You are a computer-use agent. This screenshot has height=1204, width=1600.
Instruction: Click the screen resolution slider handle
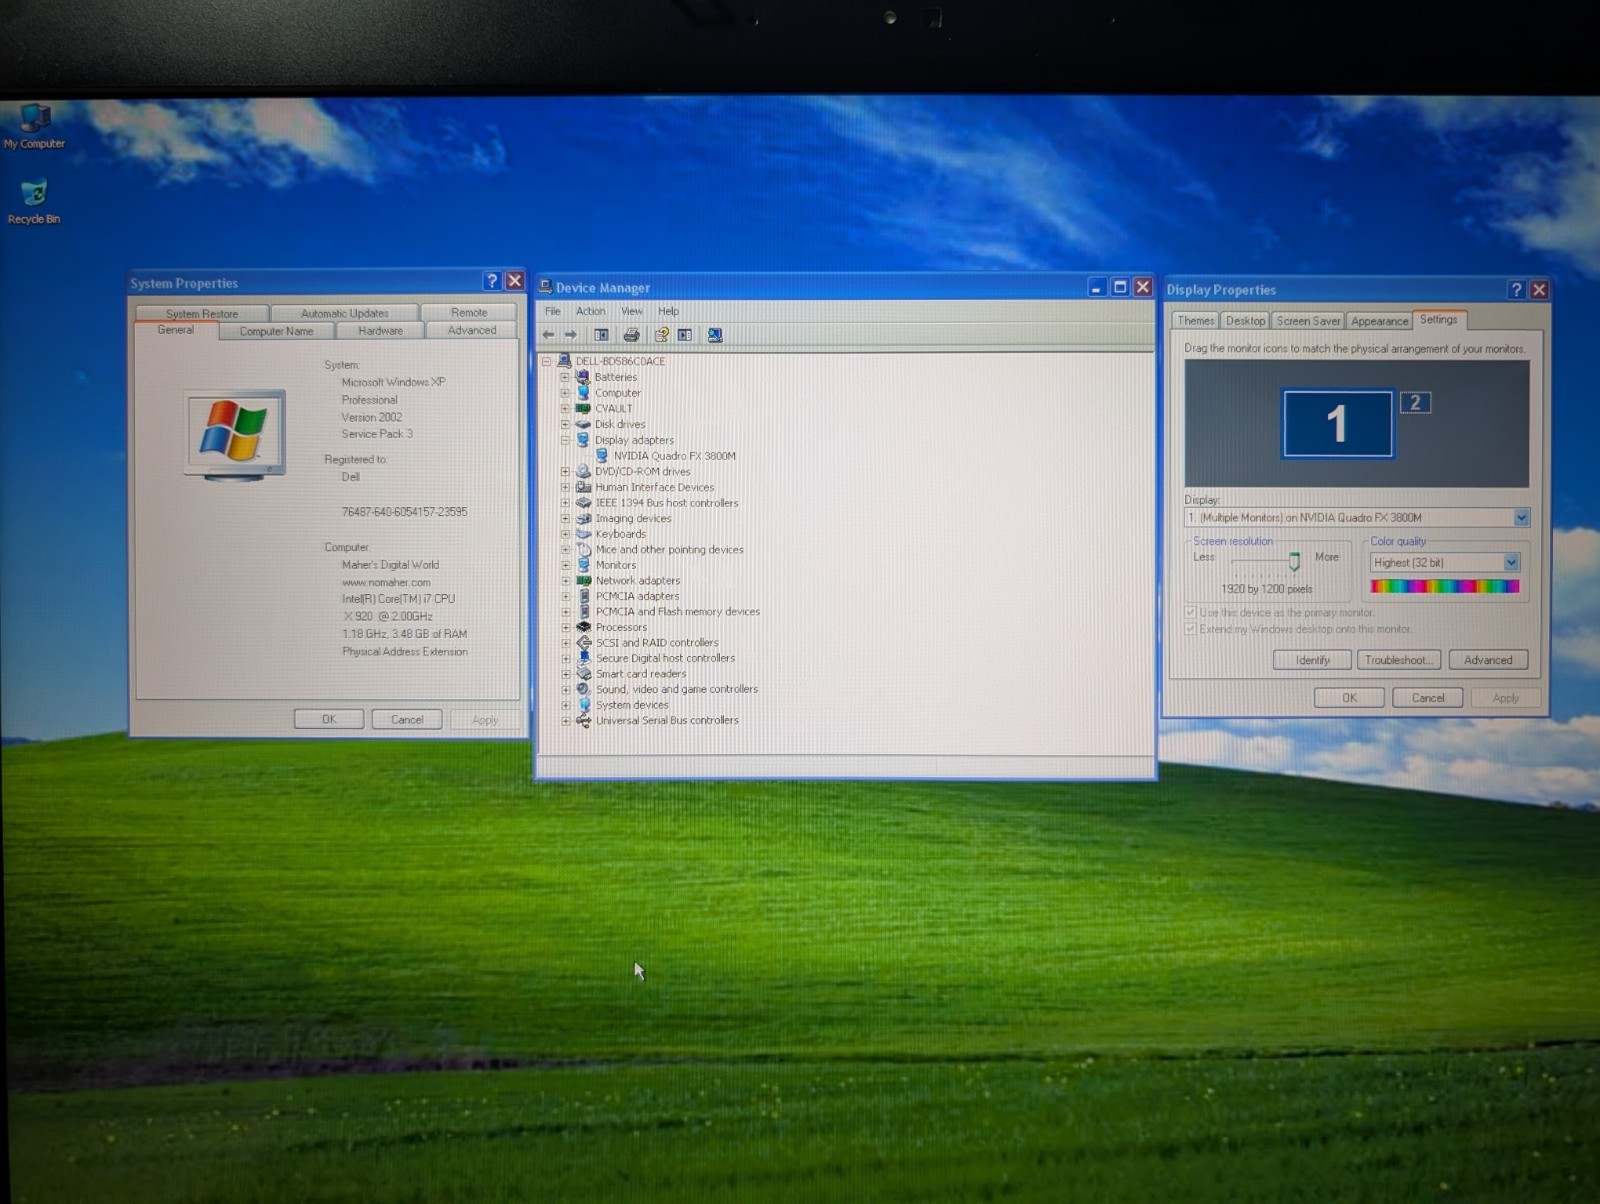pos(1294,561)
